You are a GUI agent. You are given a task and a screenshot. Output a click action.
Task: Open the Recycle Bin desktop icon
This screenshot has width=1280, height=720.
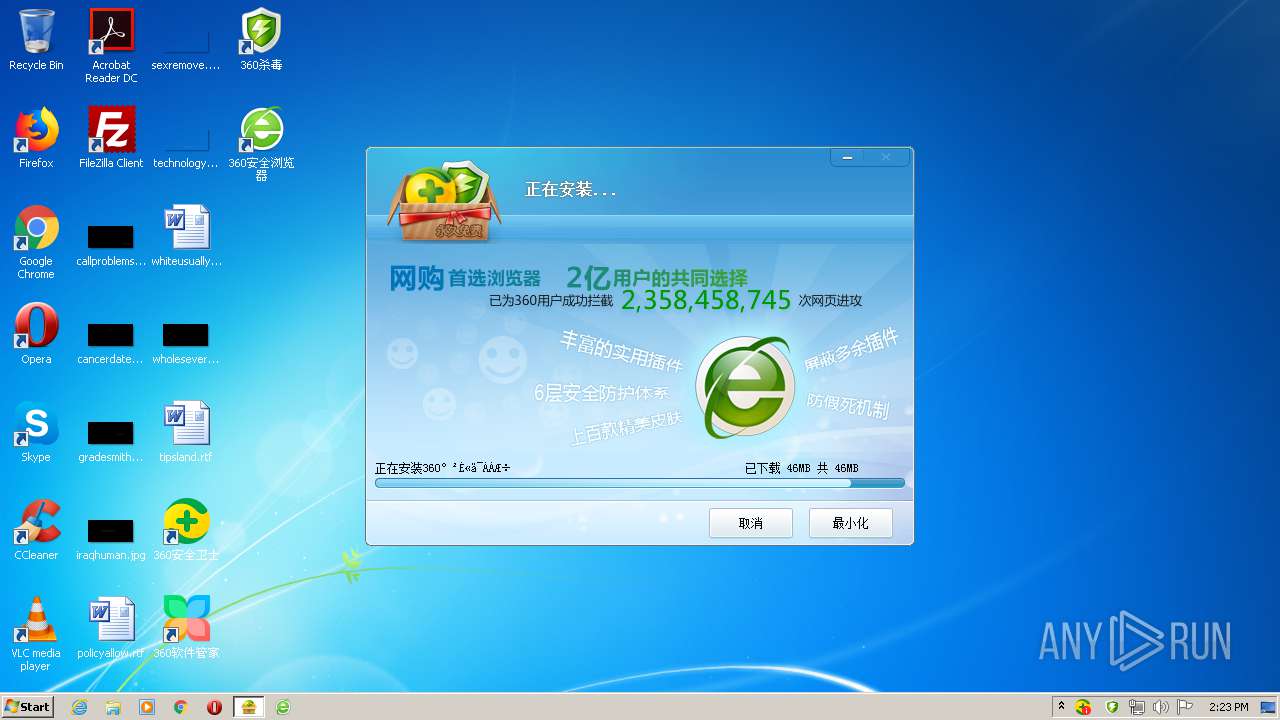coord(36,40)
